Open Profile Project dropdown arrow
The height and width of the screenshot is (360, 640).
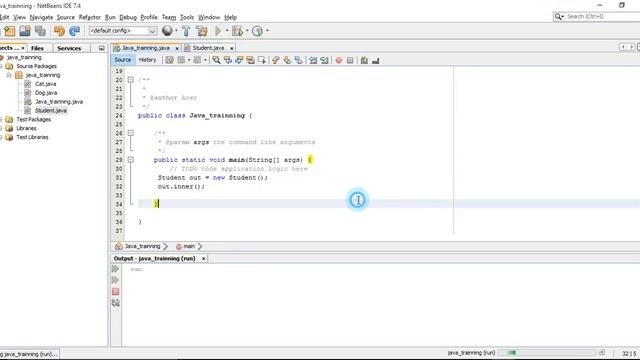[267, 31]
